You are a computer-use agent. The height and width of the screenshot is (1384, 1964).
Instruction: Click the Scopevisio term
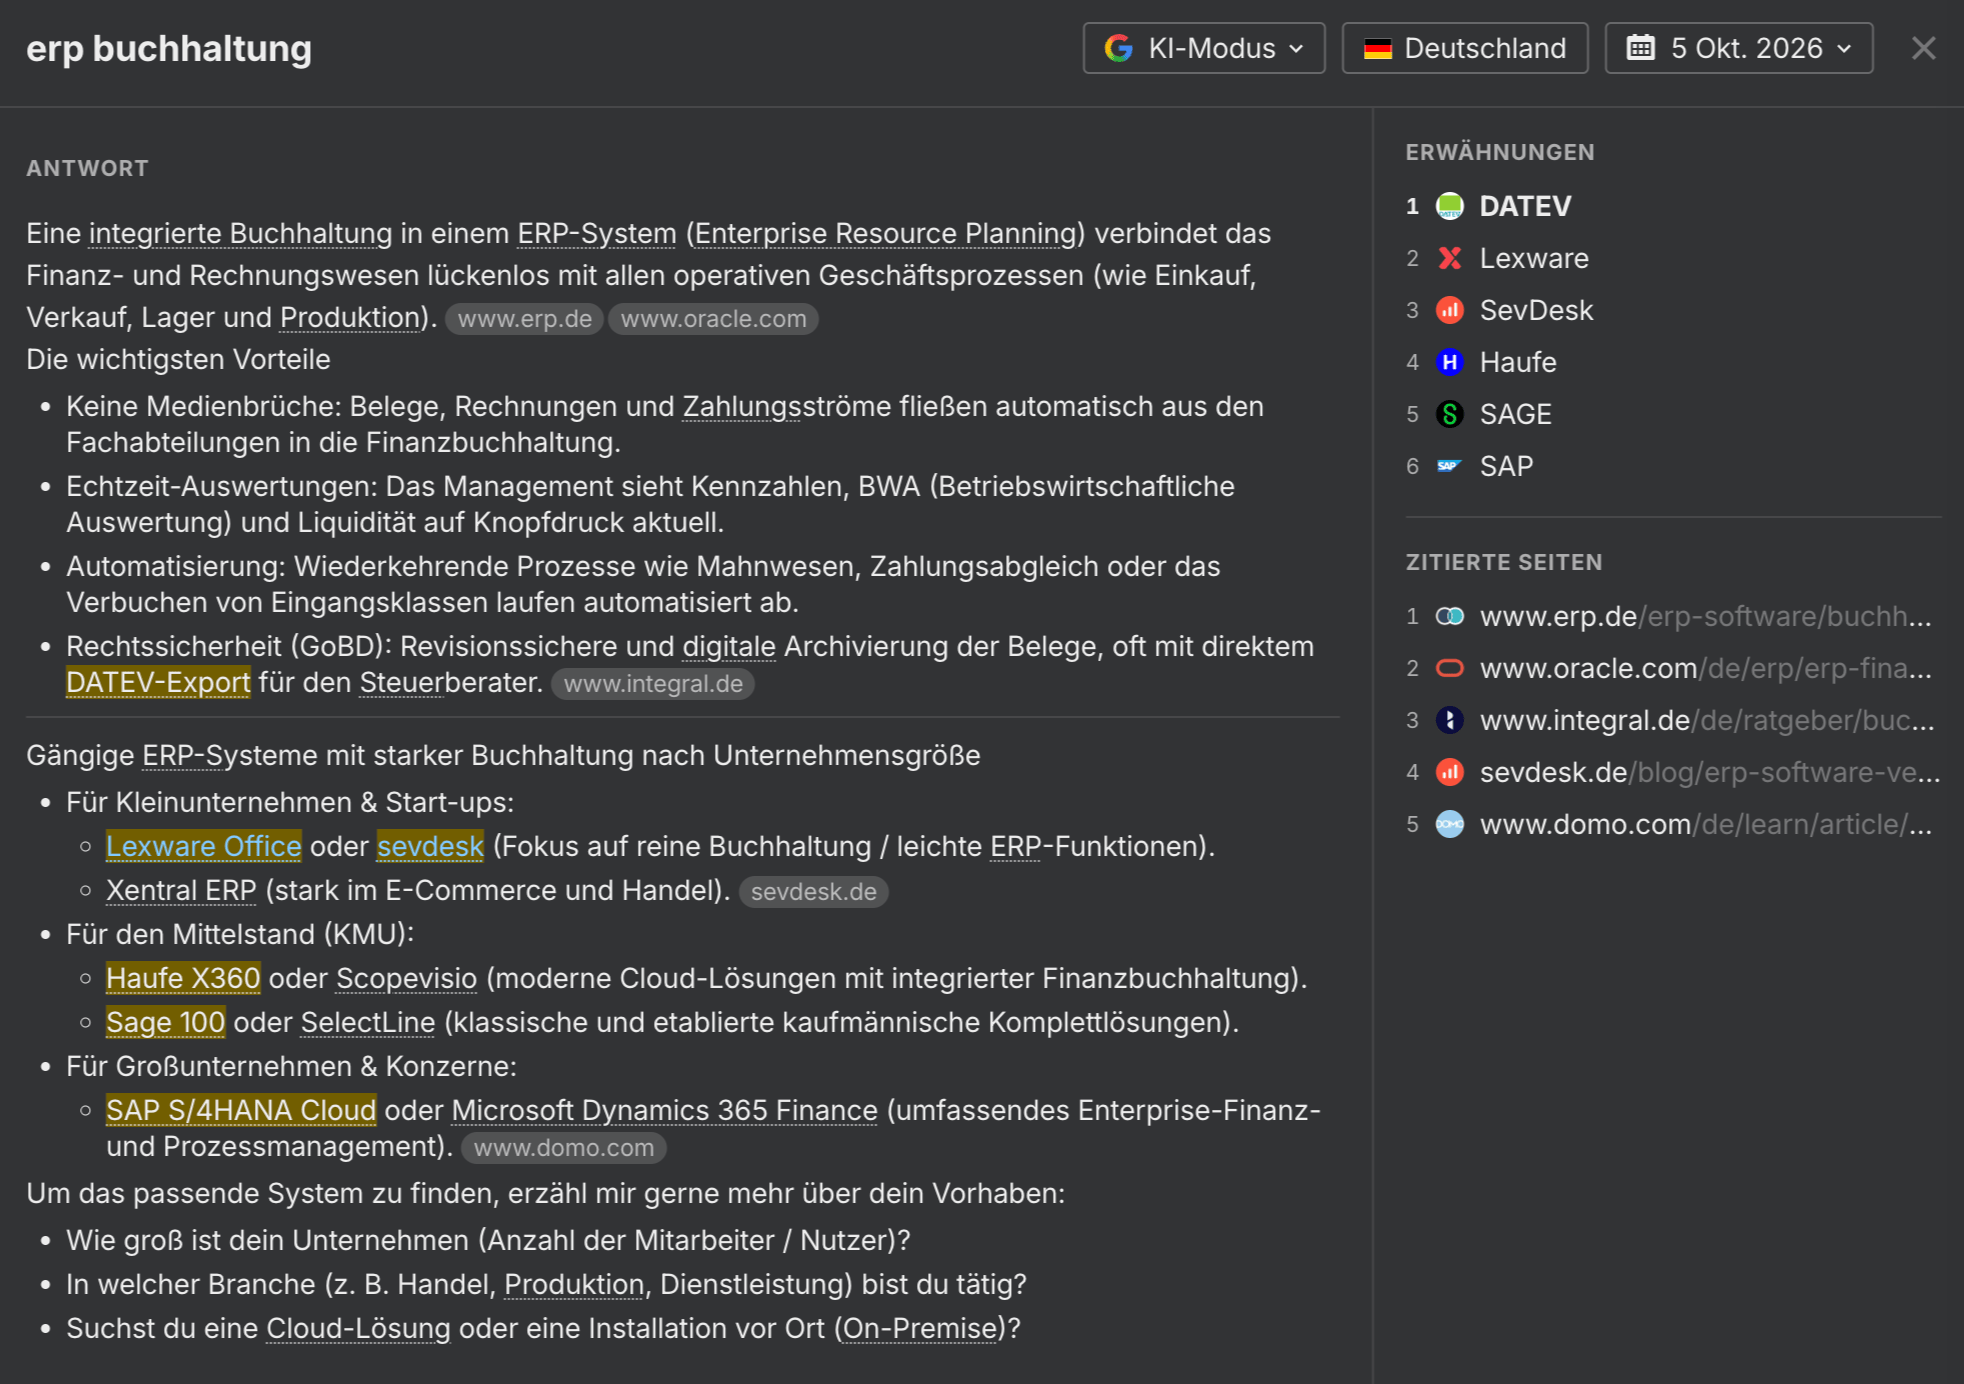(406, 978)
